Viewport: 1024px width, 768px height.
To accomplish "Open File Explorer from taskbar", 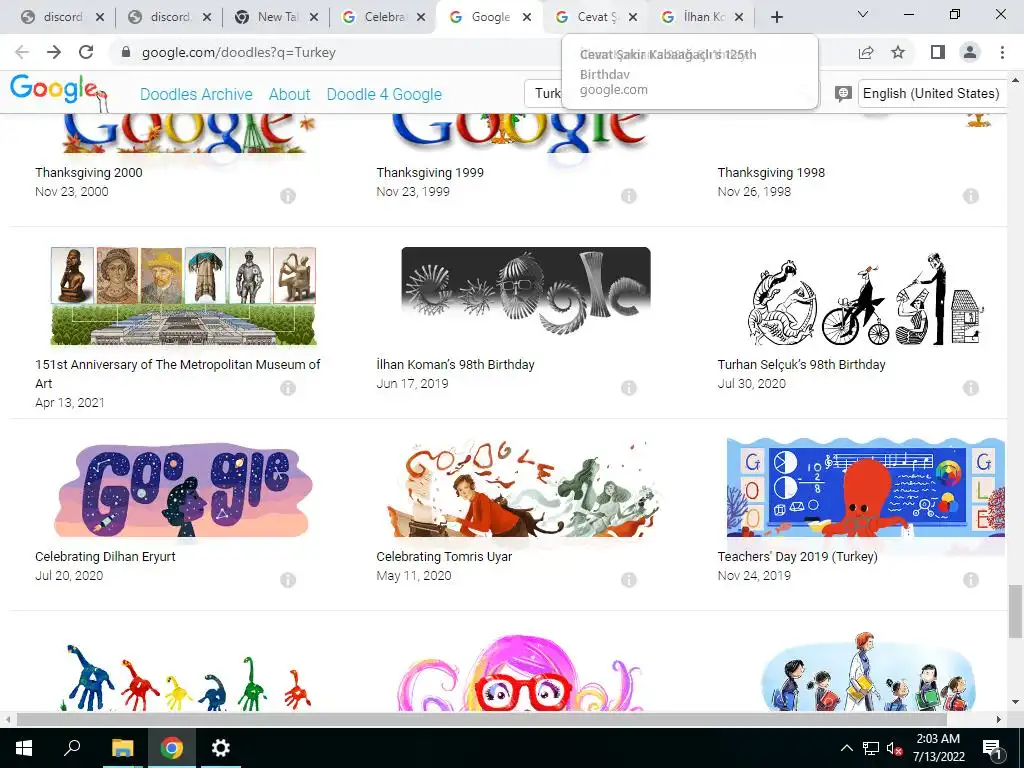I will (x=122, y=748).
